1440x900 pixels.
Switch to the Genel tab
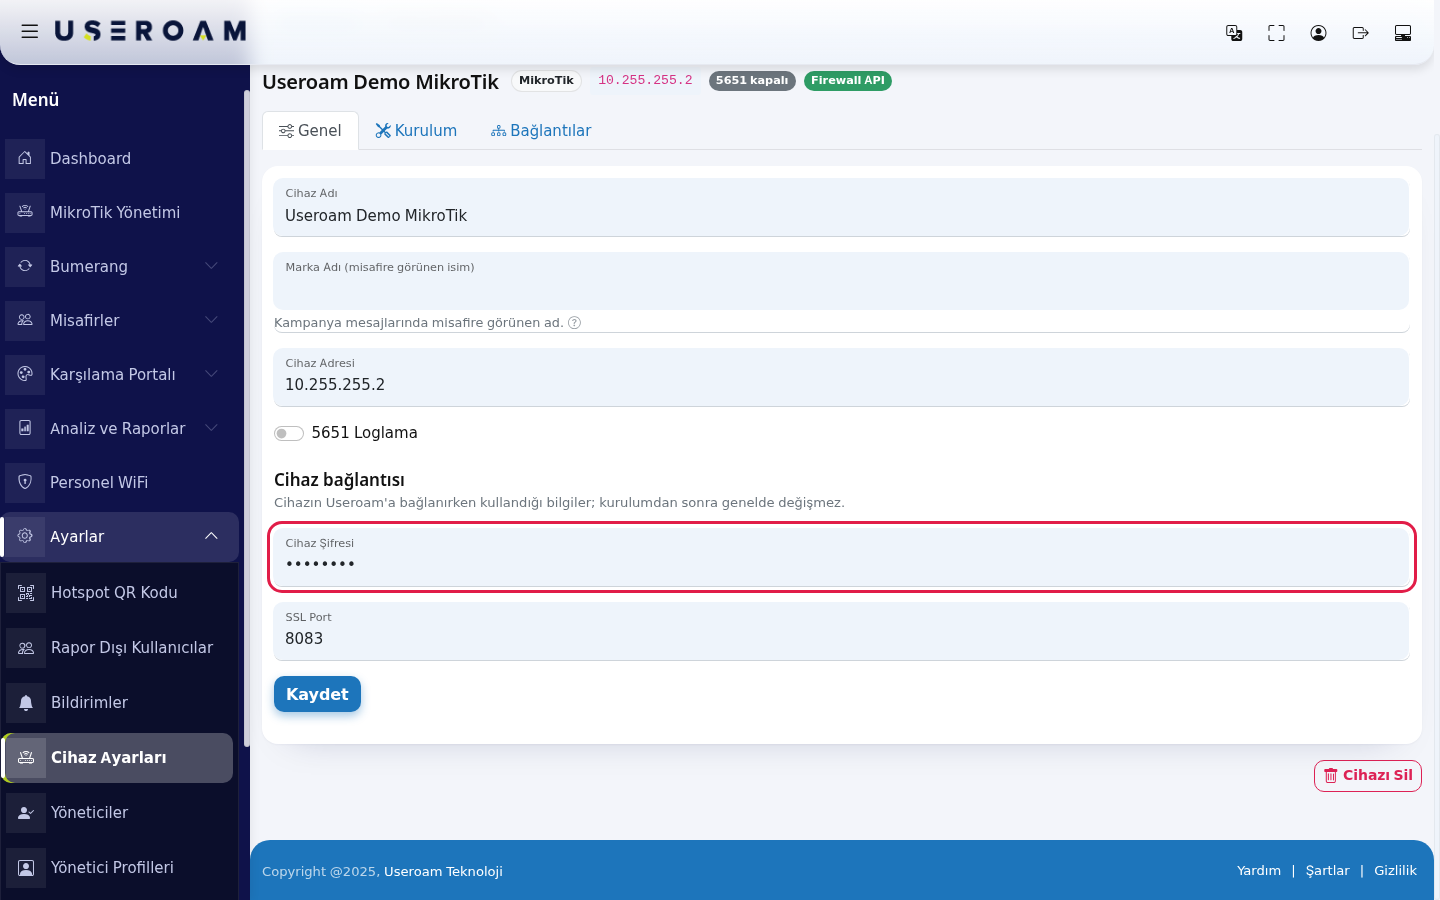[310, 131]
